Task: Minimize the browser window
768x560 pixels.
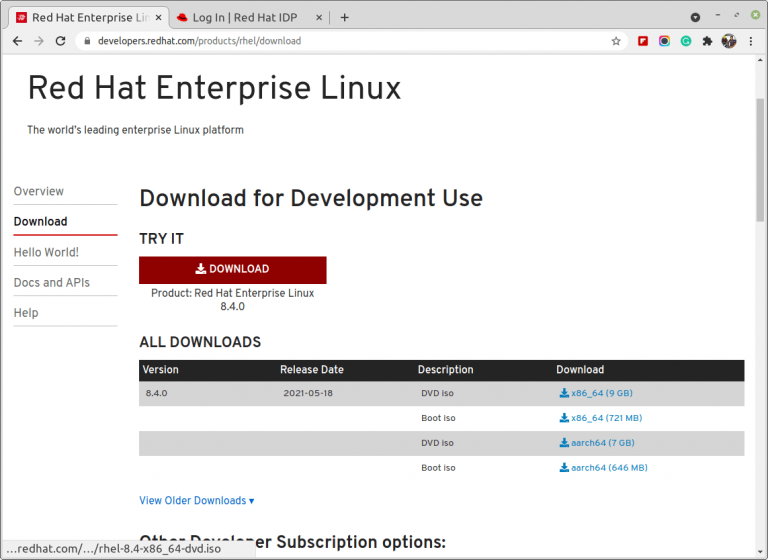Action: click(718, 15)
